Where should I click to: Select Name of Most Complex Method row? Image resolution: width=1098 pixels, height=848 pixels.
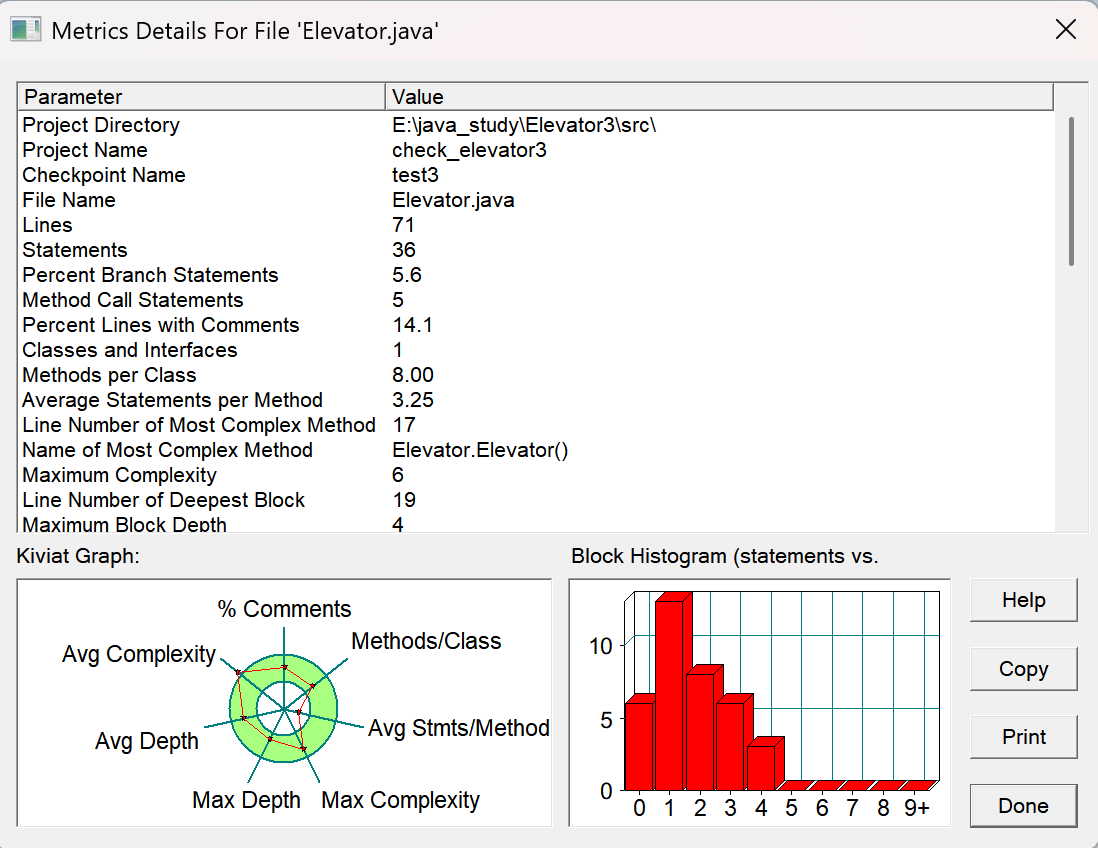click(536, 450)
